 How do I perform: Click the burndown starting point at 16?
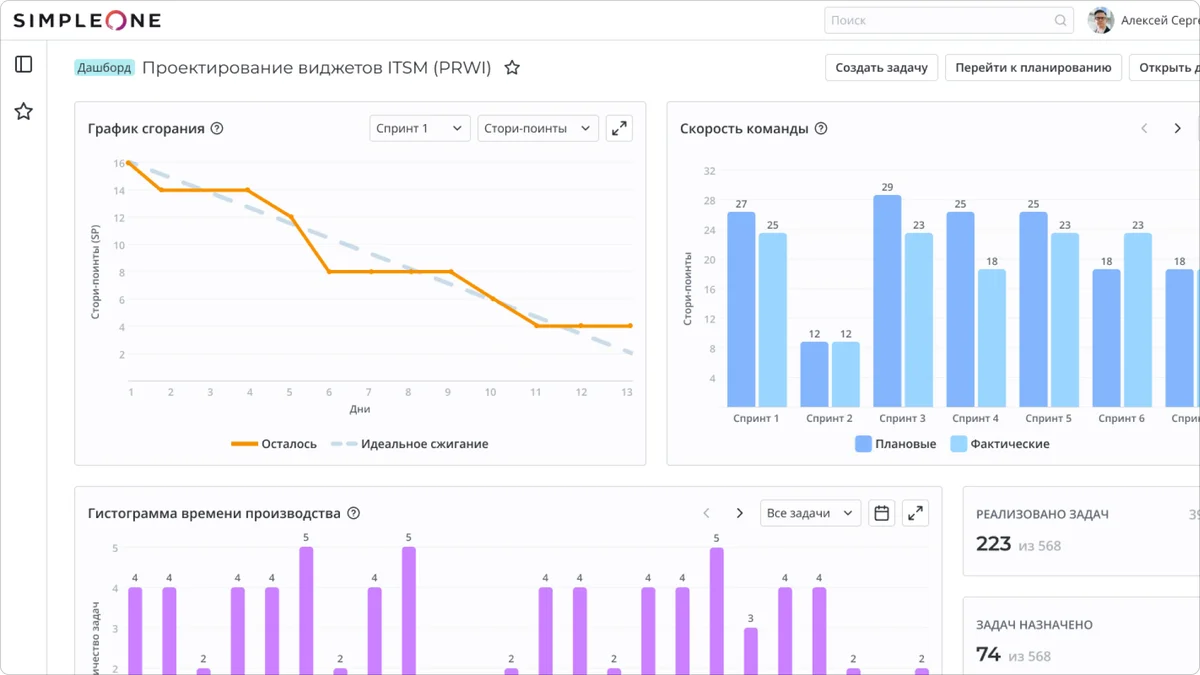click(x=128, y=163)
